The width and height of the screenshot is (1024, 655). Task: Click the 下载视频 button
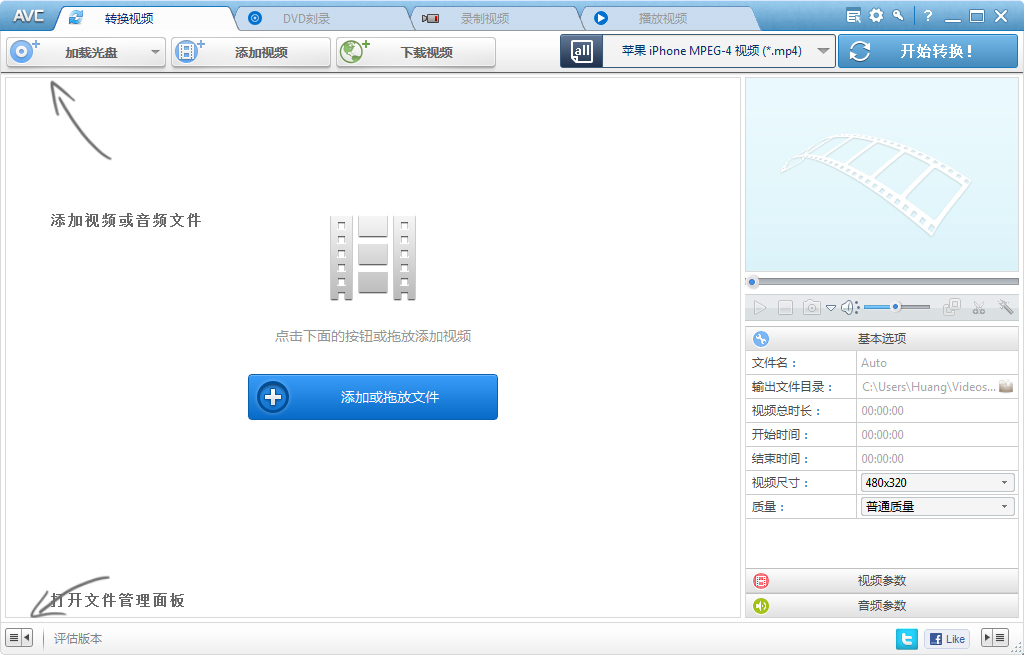(x=416, y=52)
